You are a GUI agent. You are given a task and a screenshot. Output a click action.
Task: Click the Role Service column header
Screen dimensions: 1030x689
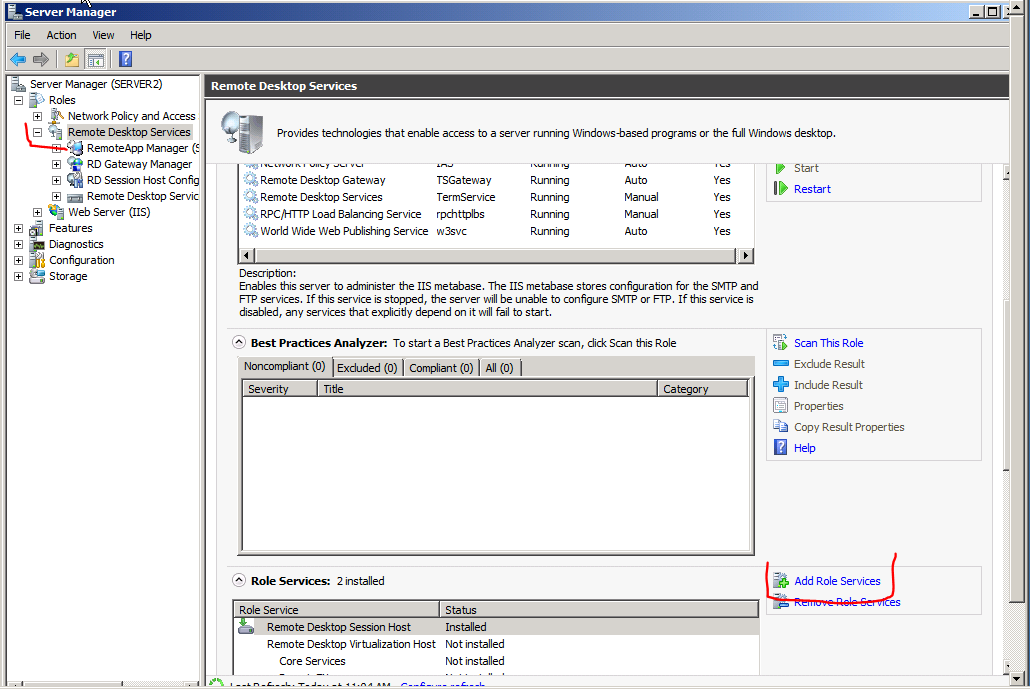[x=336, y=610]
